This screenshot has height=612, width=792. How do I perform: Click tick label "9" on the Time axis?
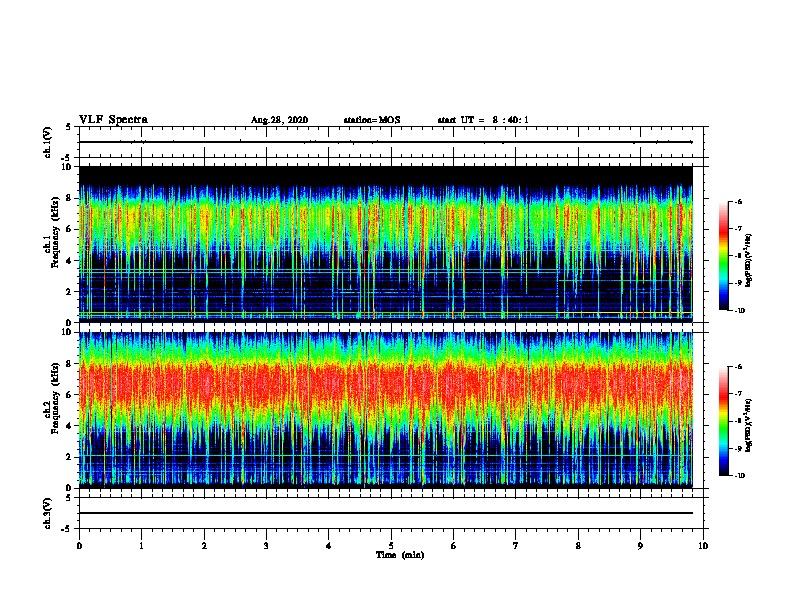coord(640,546)
